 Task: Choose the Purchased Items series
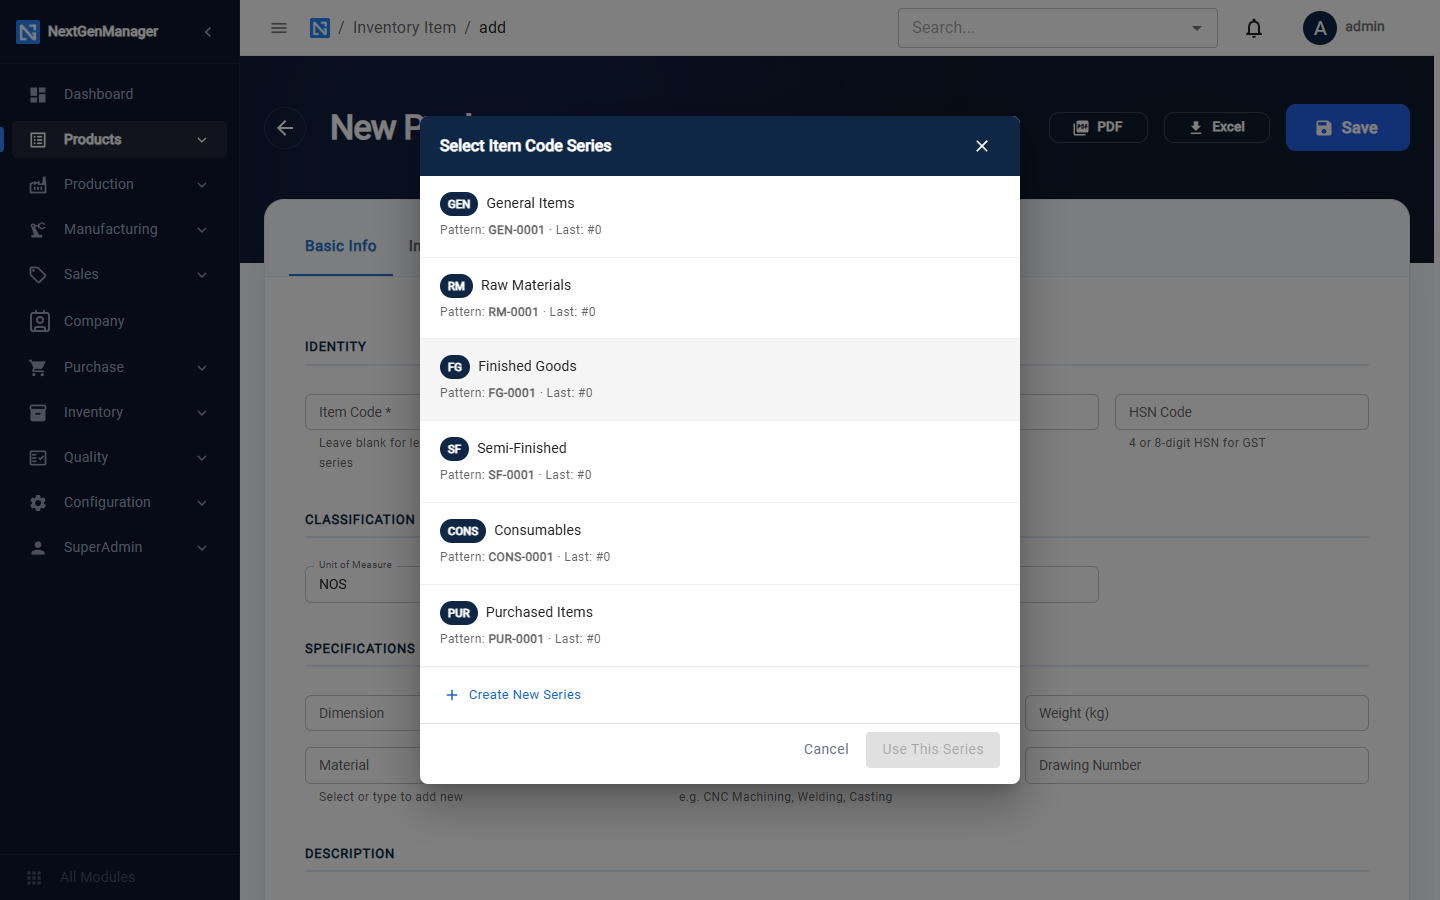[720, 626]
